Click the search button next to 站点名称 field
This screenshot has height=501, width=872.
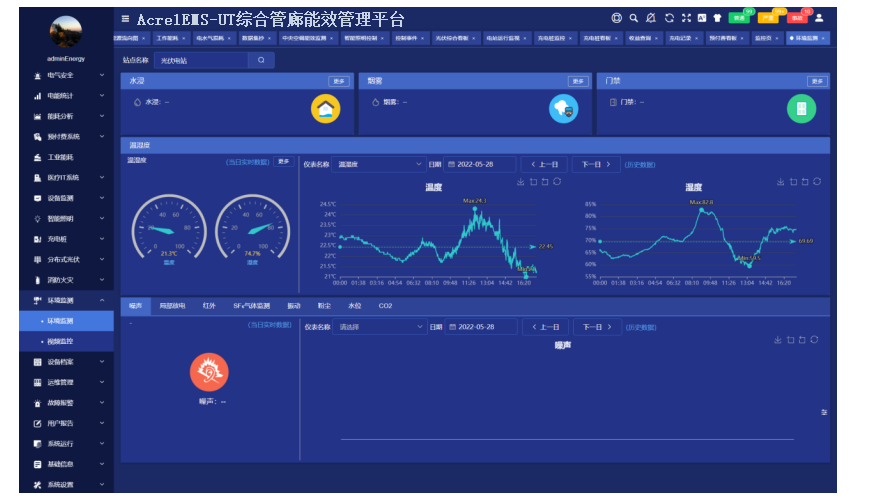tap(261, 60)
